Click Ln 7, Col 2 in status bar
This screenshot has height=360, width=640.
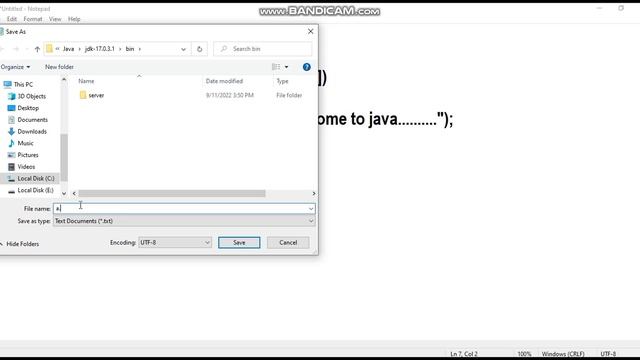pyautogui.click(x=464, y=354)
